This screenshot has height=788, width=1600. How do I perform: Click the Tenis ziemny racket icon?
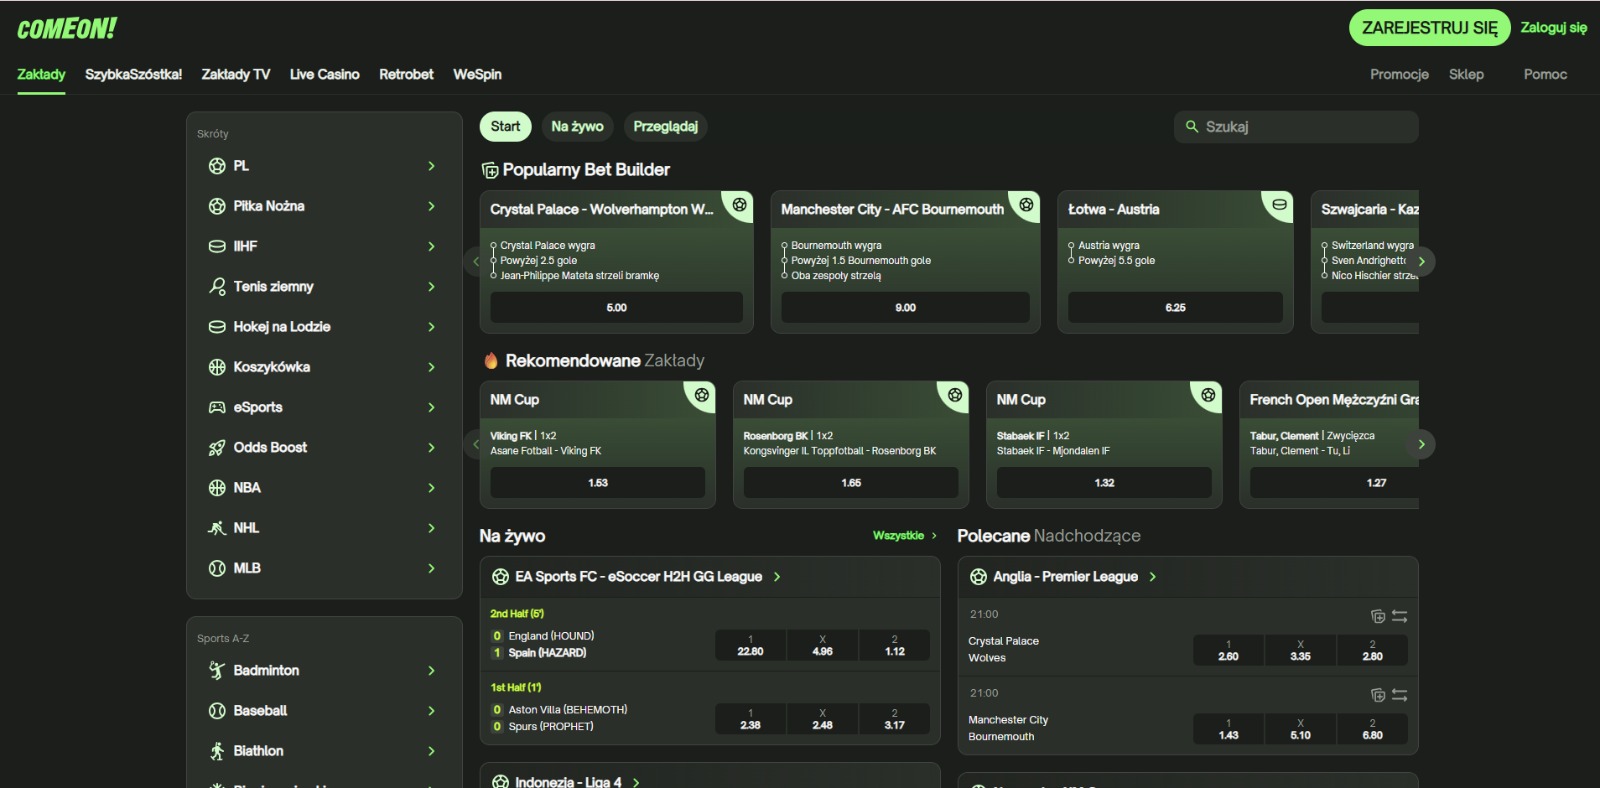pos(217,287)
